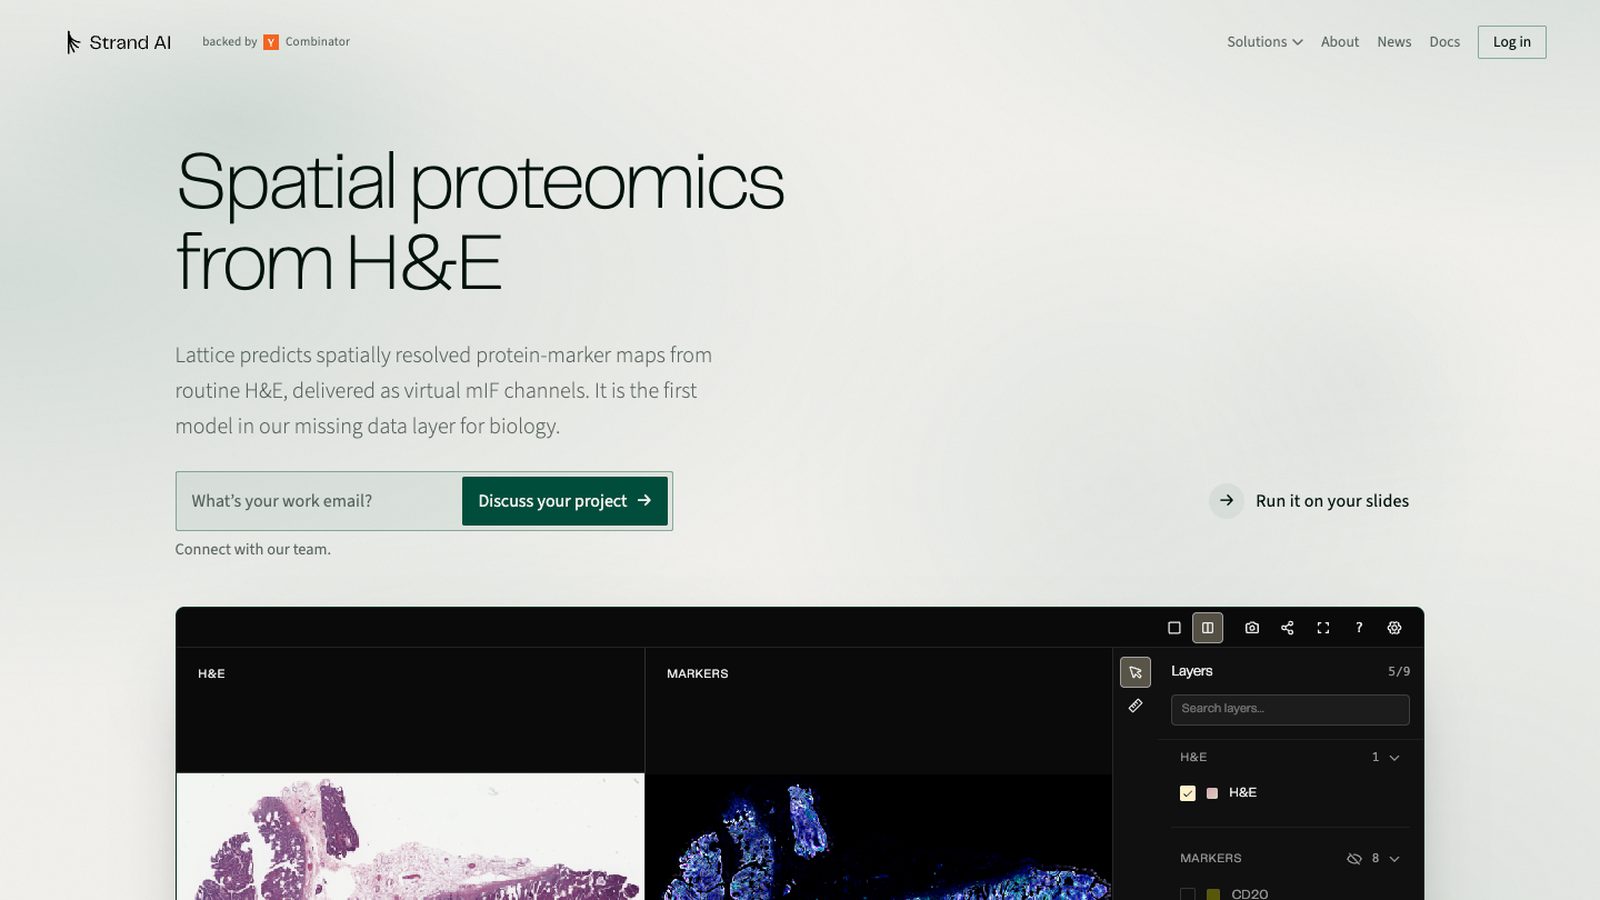Screen dimensions: 1600x900
Task: Click the 'Layers' panel heading
Action: click(1191, 671)
